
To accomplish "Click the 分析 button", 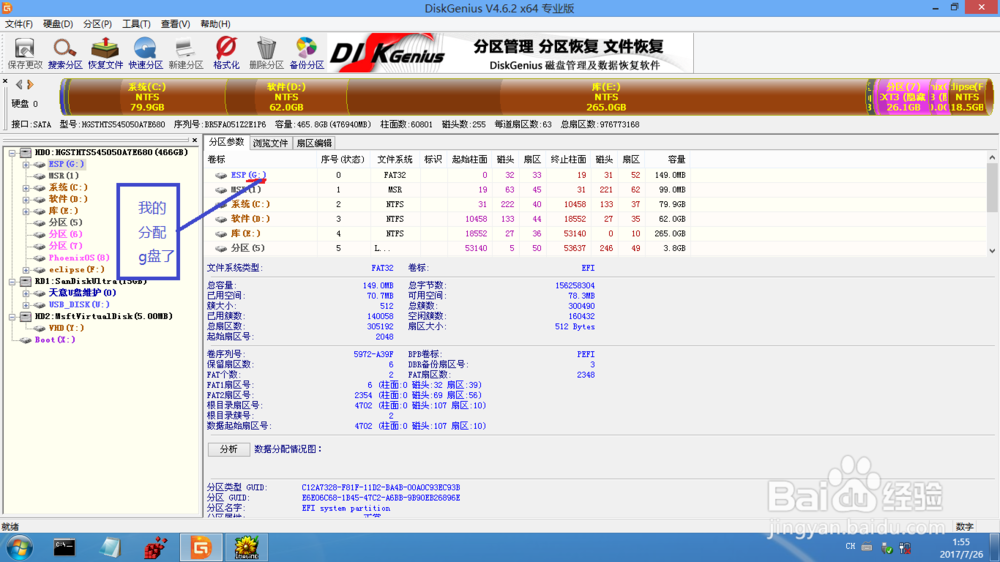I will pyautogui.click(x=228, y=449).
